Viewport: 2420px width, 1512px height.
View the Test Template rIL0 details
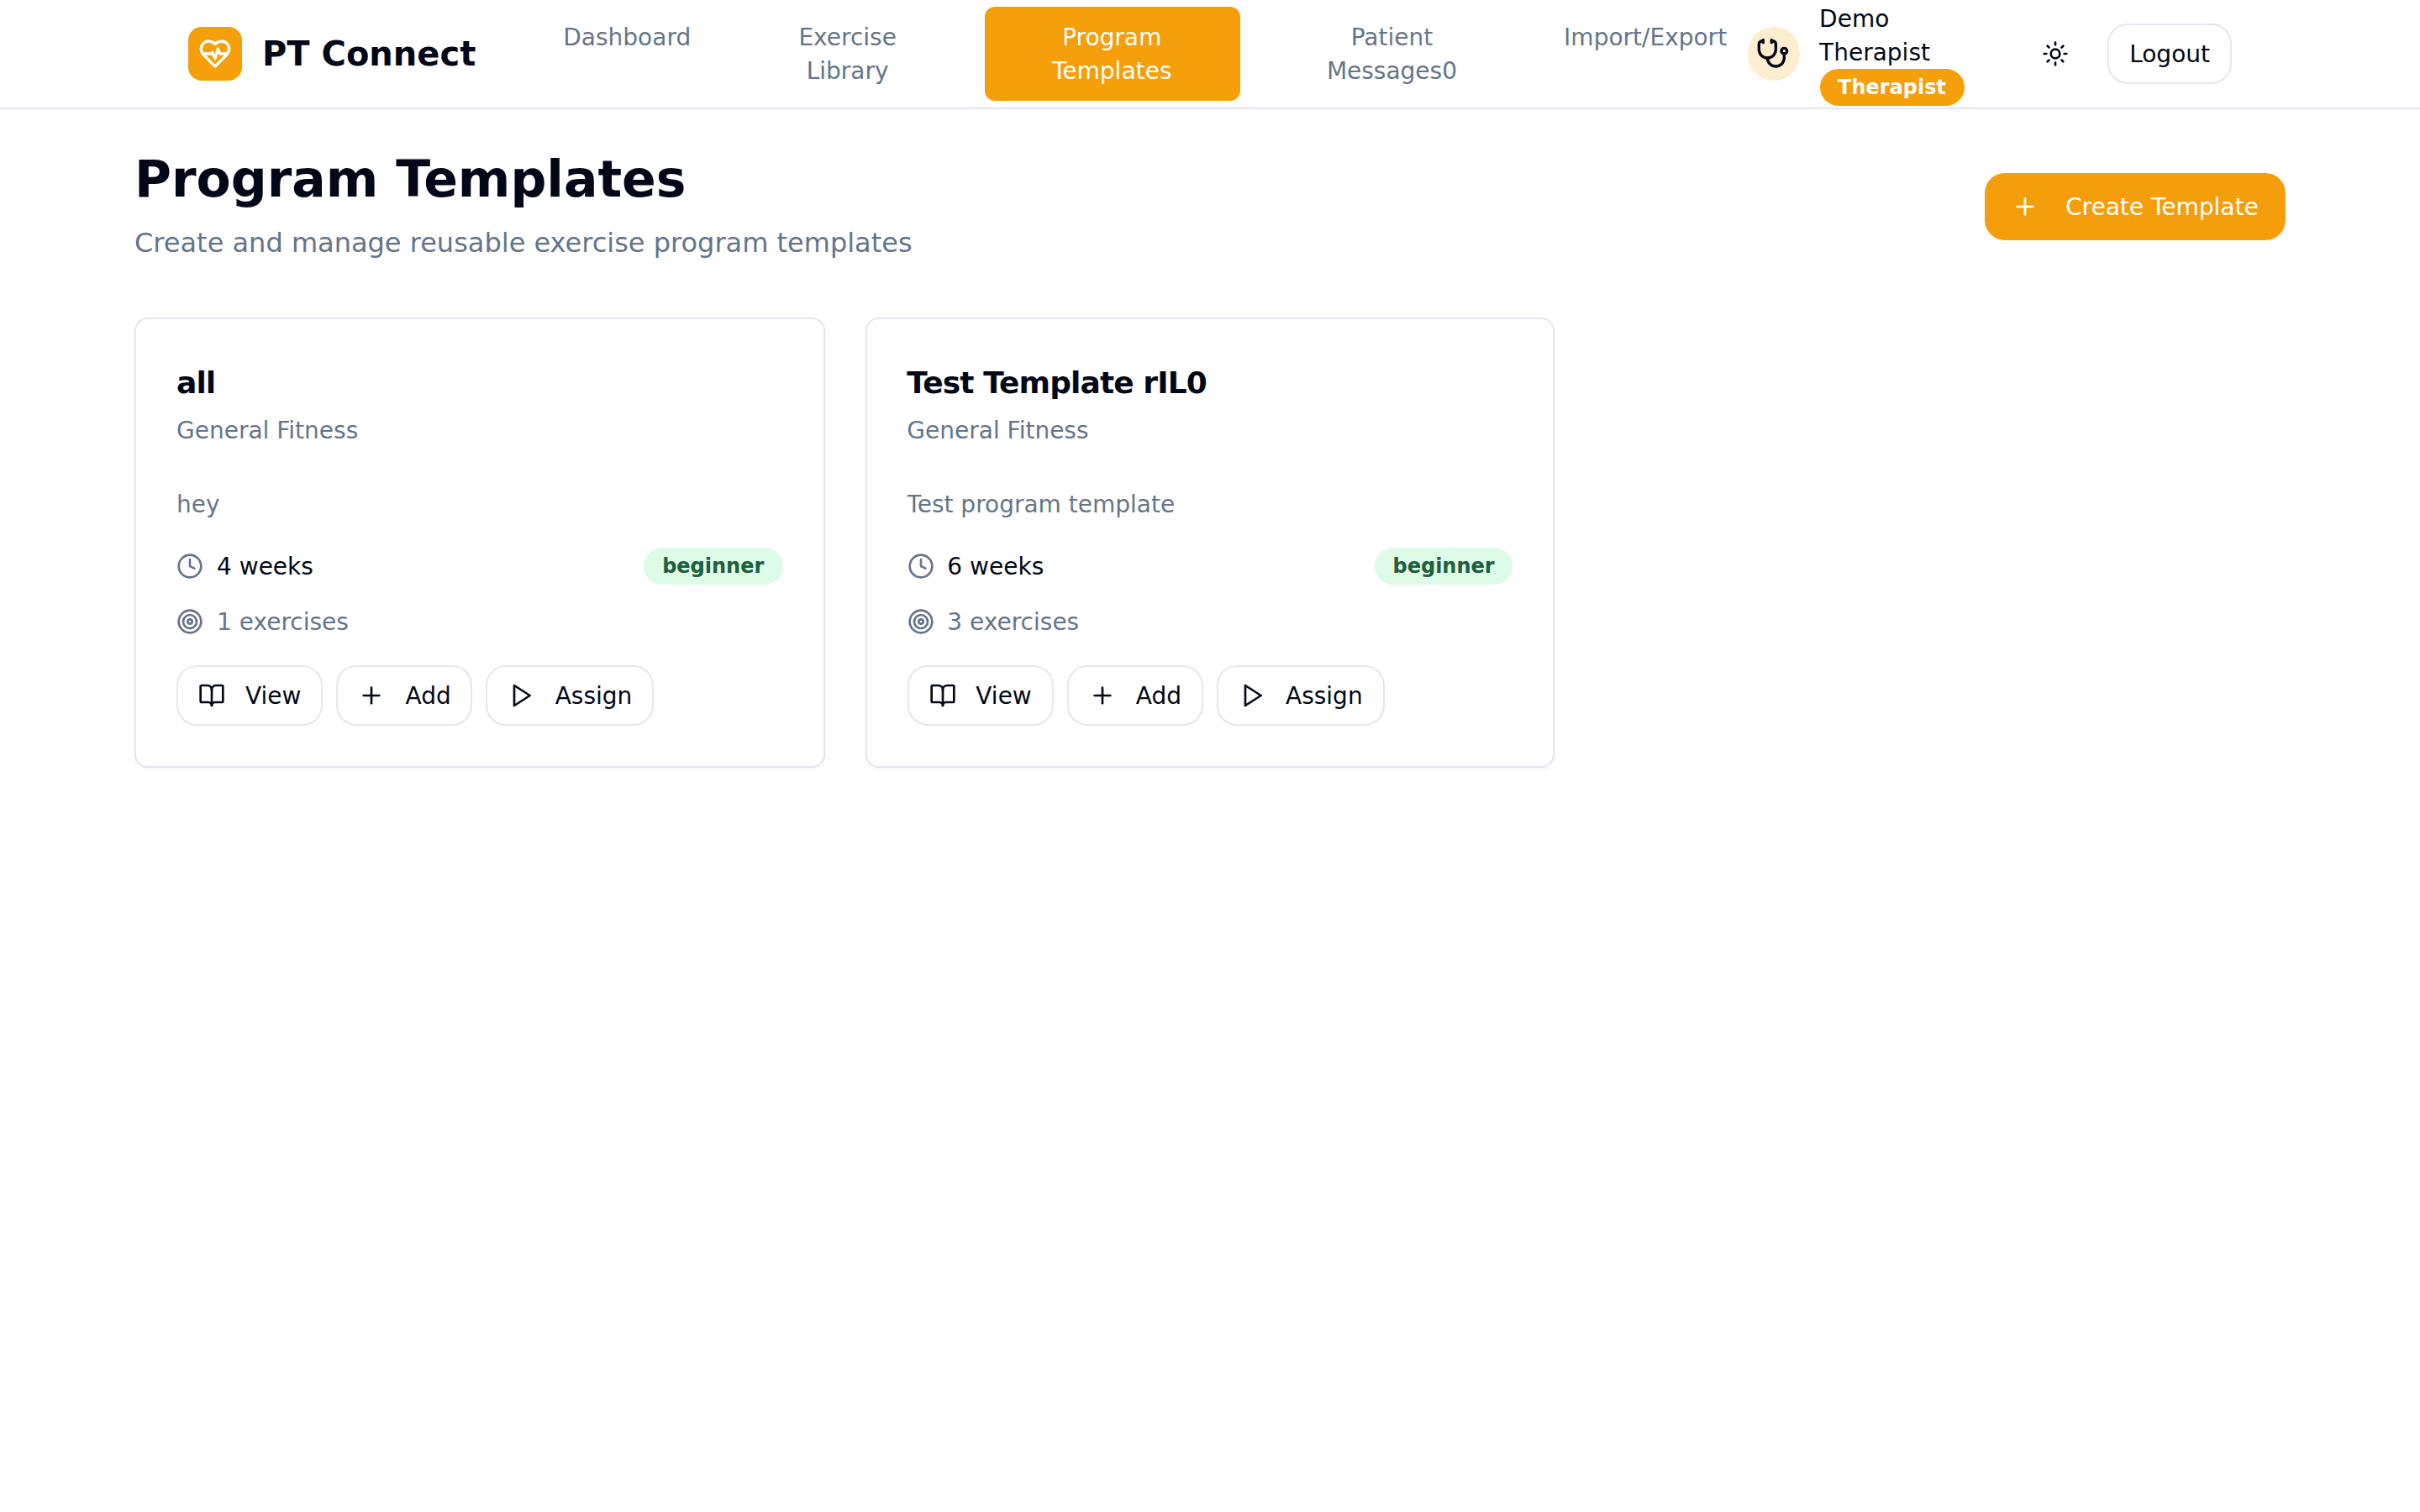[979, 695]
